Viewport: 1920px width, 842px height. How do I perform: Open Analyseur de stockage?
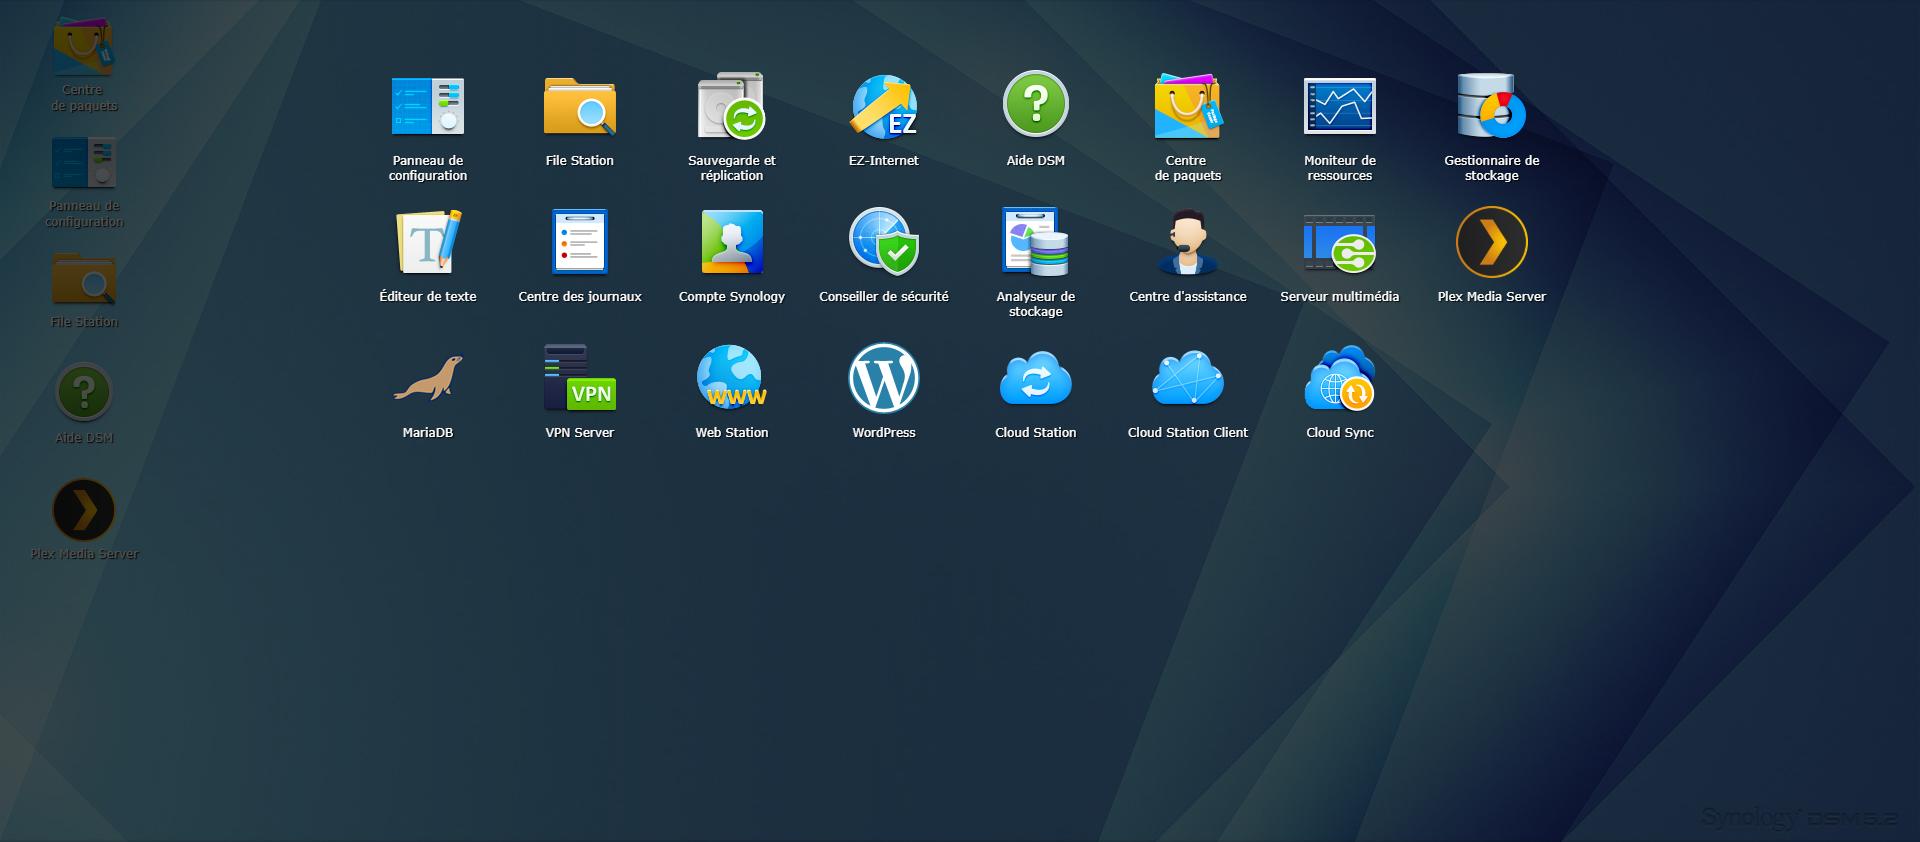click(1035, 242)
